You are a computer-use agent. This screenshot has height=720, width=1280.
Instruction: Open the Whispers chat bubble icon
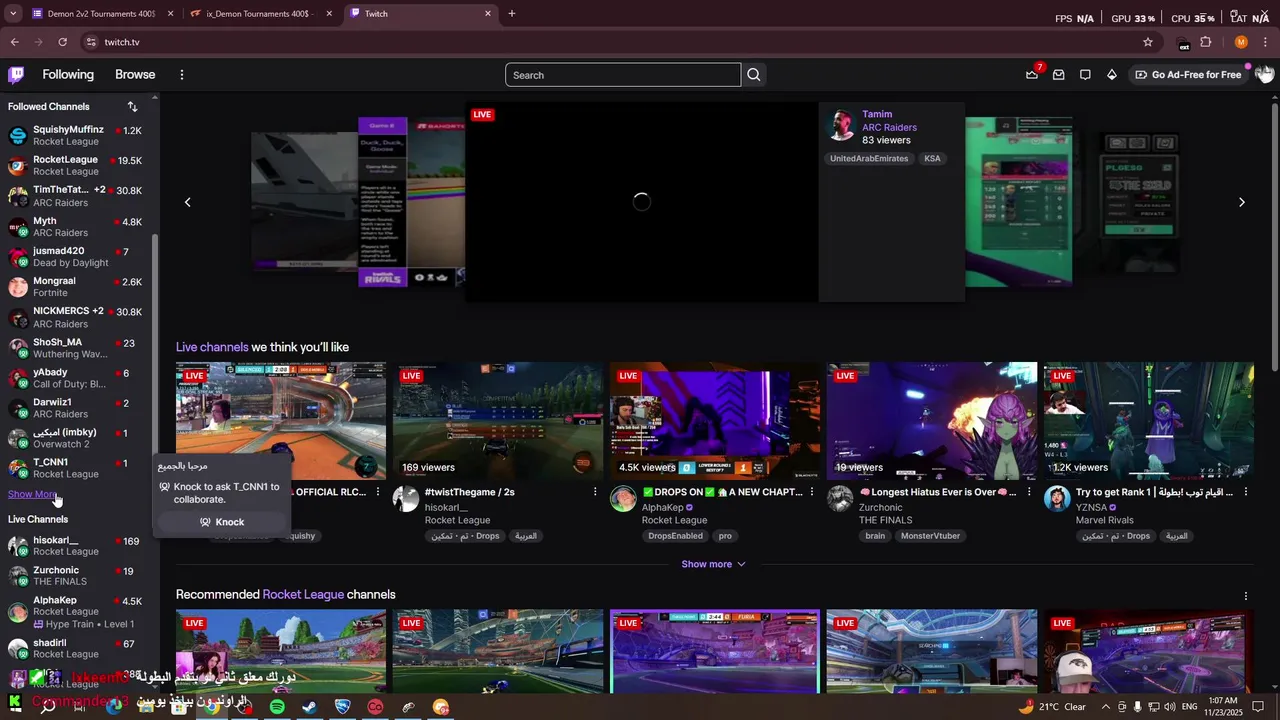point(1085,75)
